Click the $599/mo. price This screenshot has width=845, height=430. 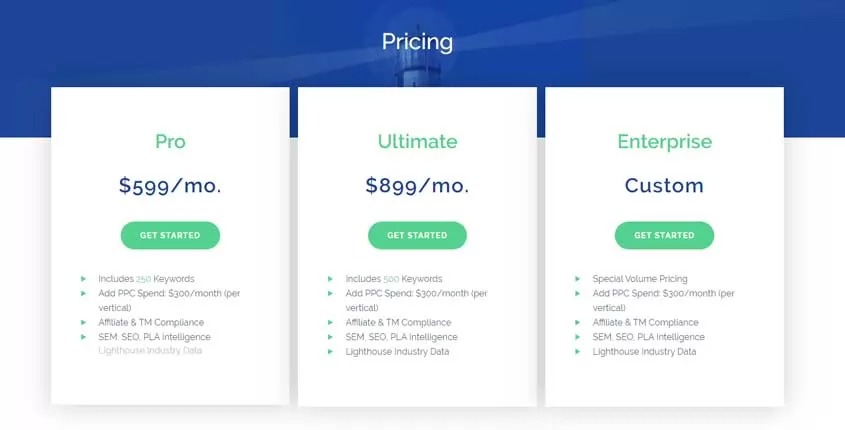[170, 185]
